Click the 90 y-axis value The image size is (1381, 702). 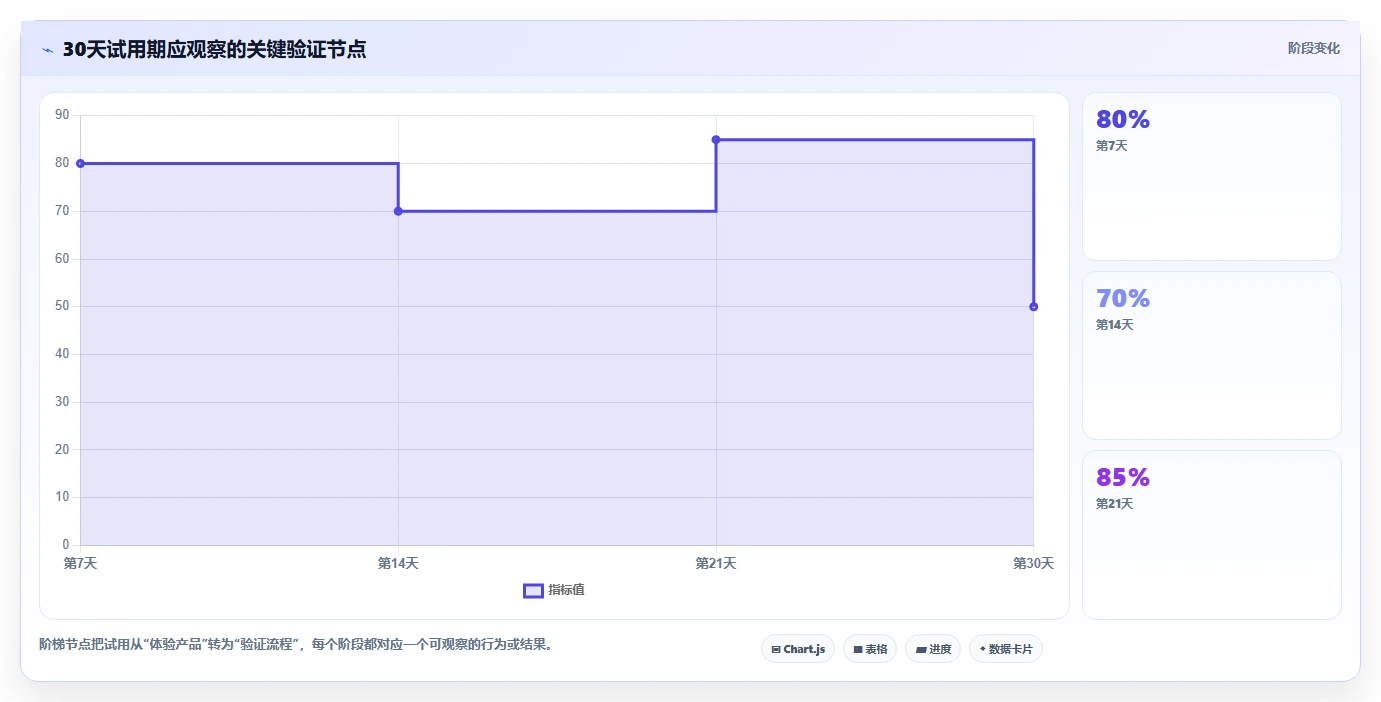(x=62, y=115)
